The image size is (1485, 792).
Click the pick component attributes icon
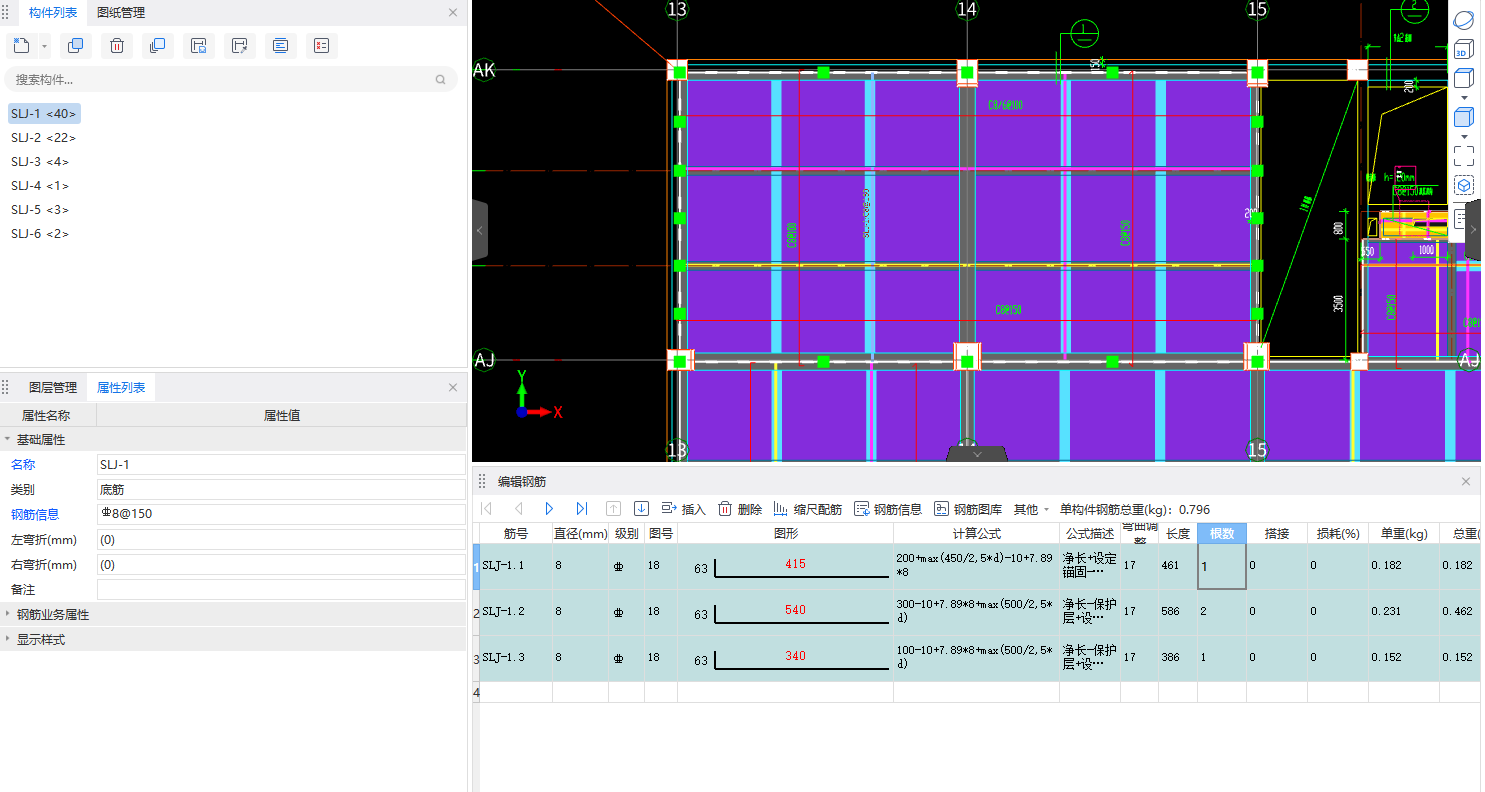pyautogui.click(x=239, y=45)
